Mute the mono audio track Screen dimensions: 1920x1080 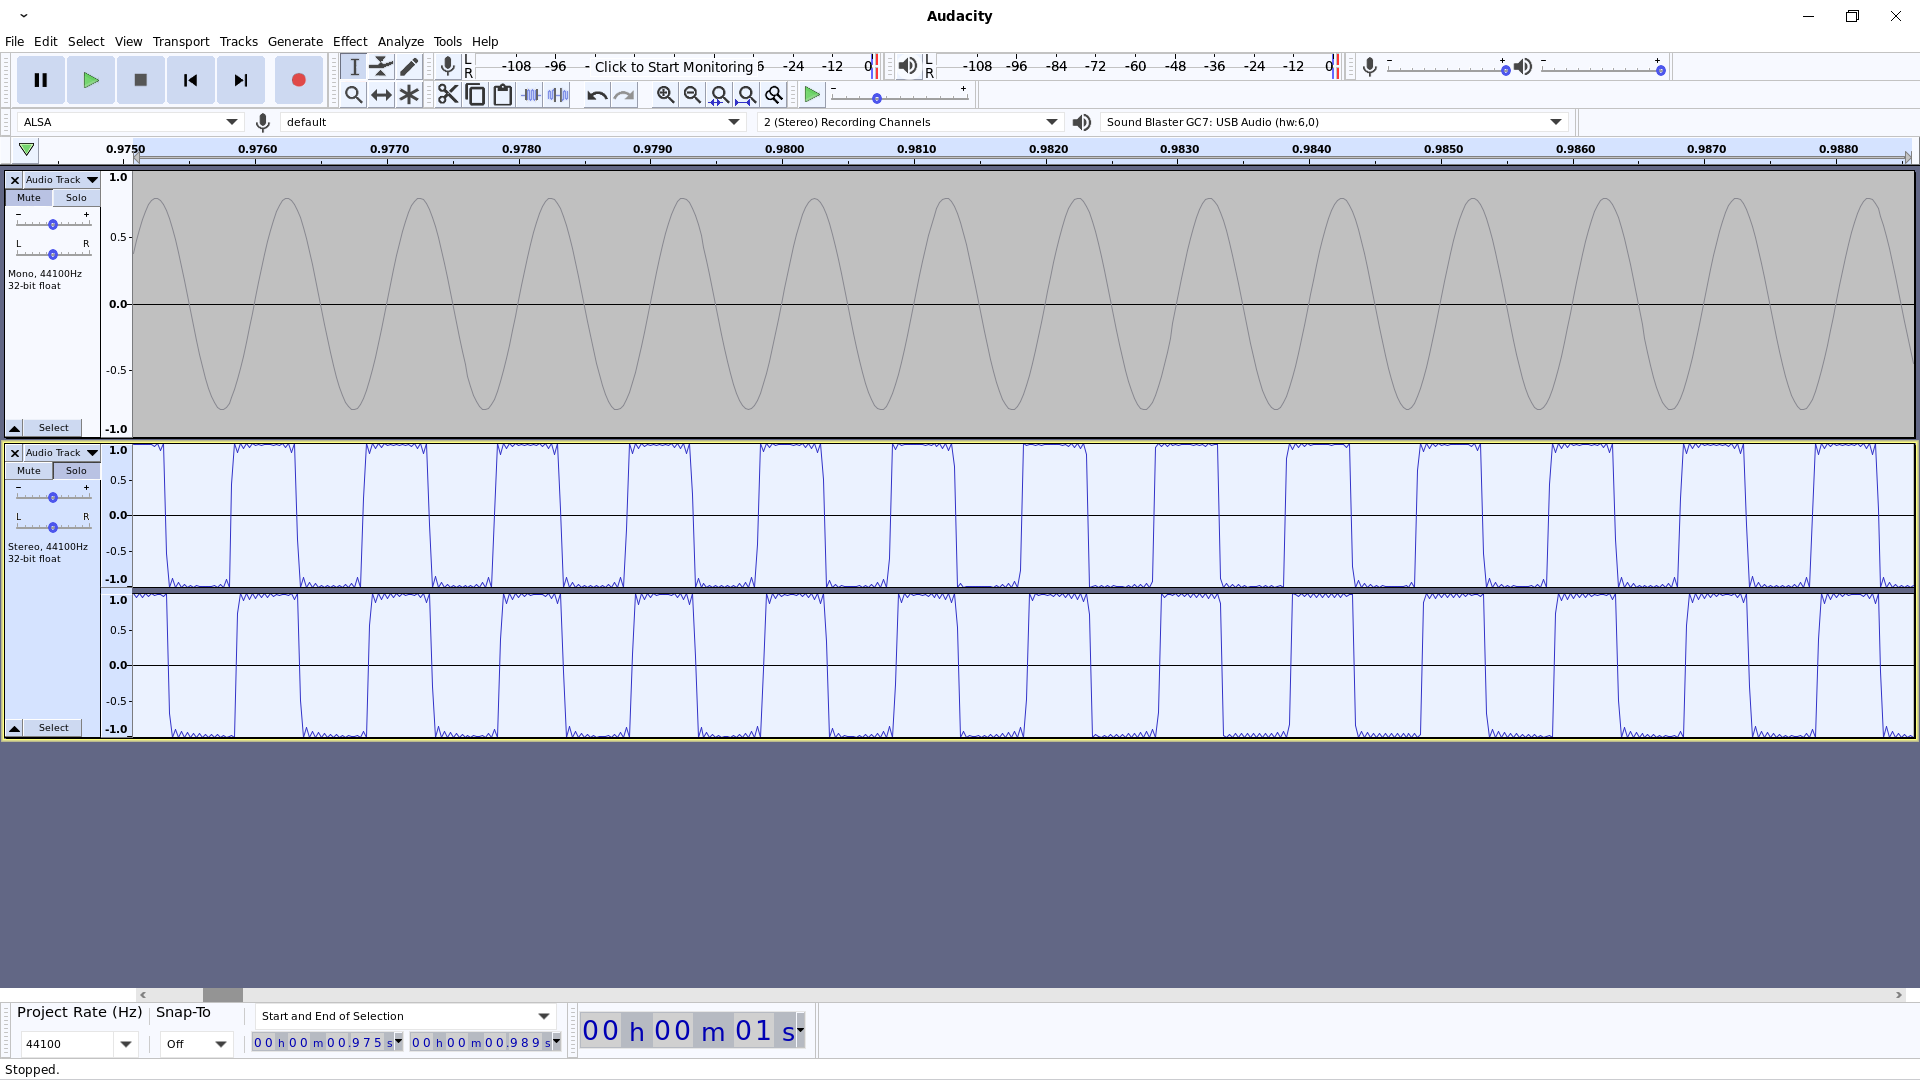coord(29,198)
